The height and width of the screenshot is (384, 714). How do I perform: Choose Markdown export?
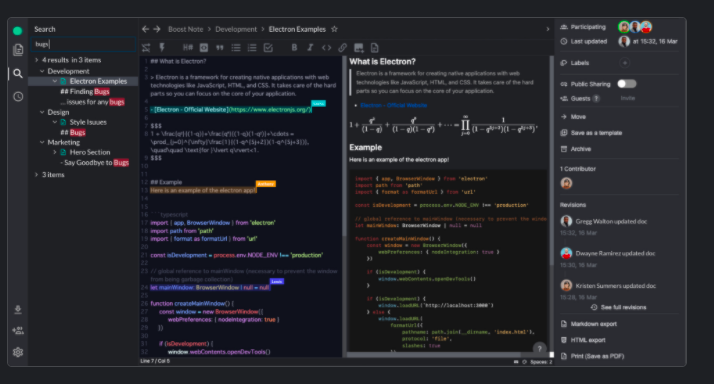(x=593, y=324)
